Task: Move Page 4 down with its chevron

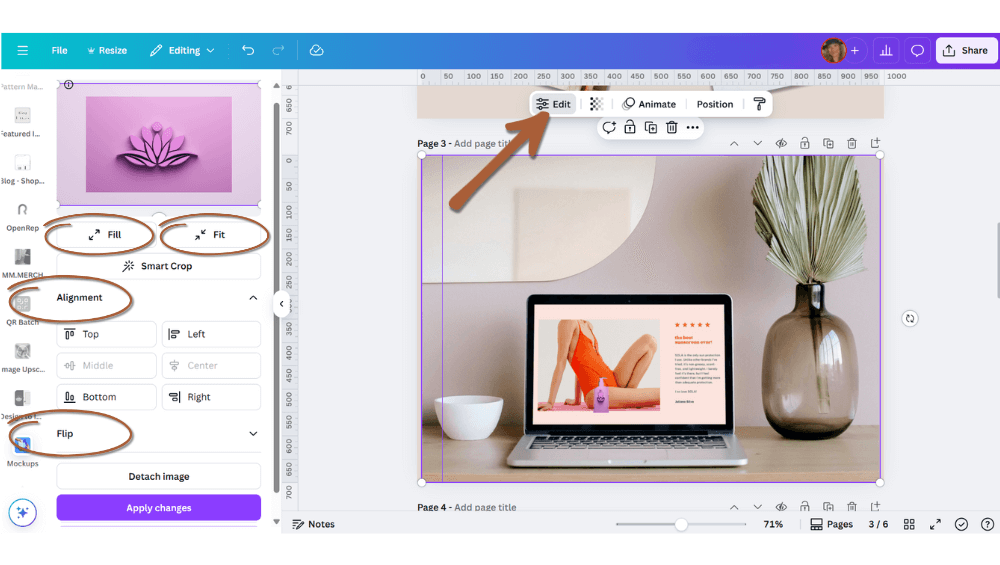Action: coord(758,507)
